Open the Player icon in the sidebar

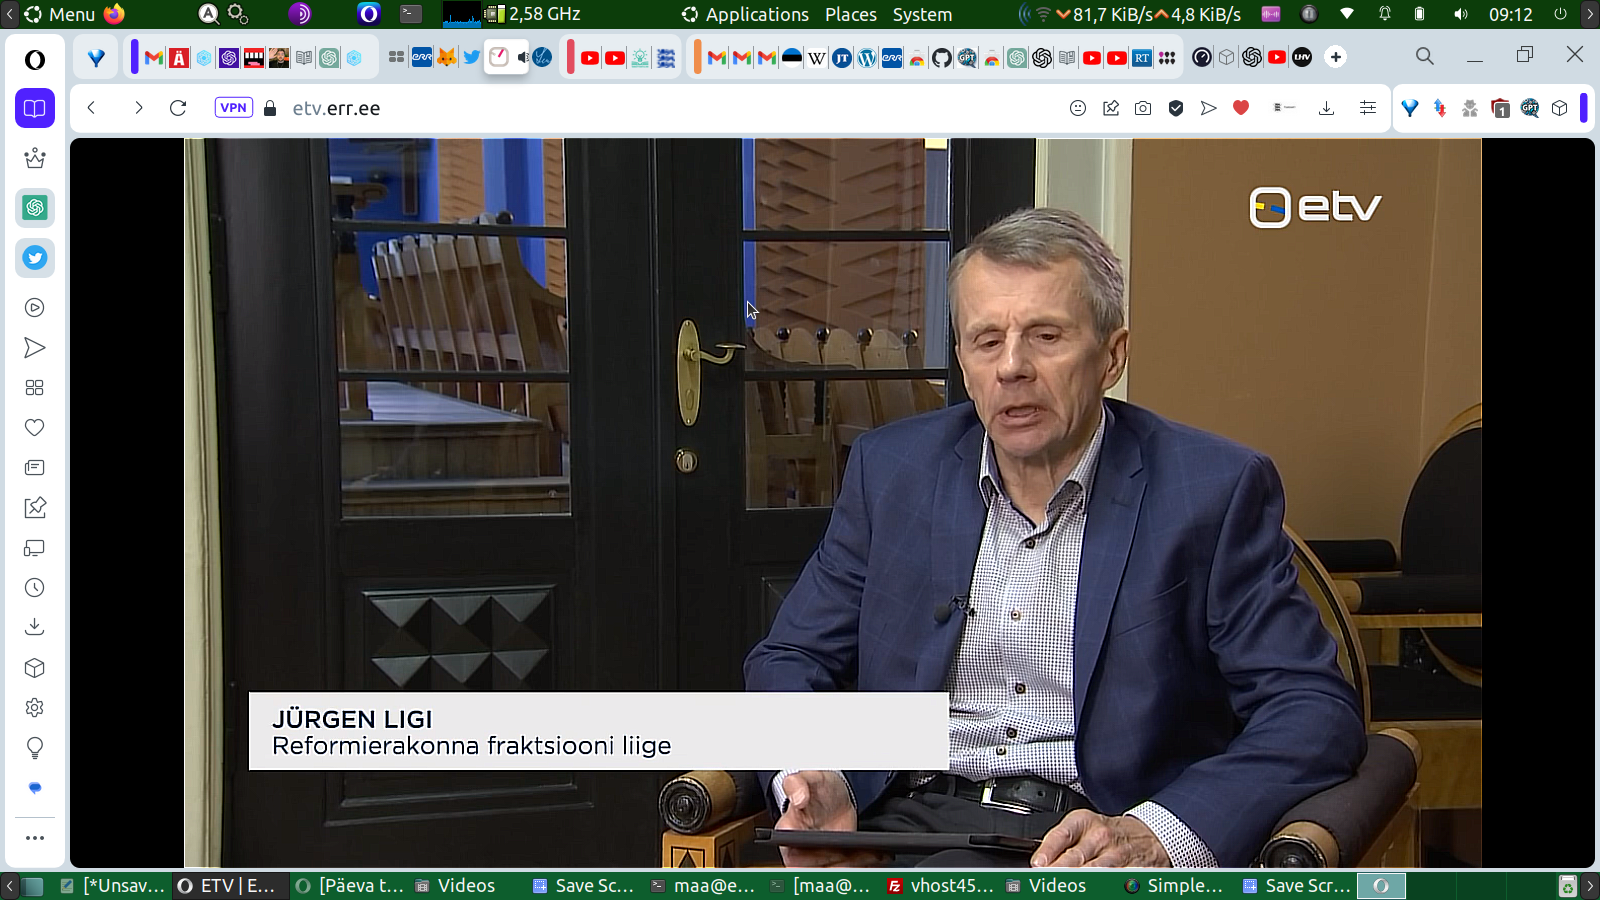coord(35,308)
